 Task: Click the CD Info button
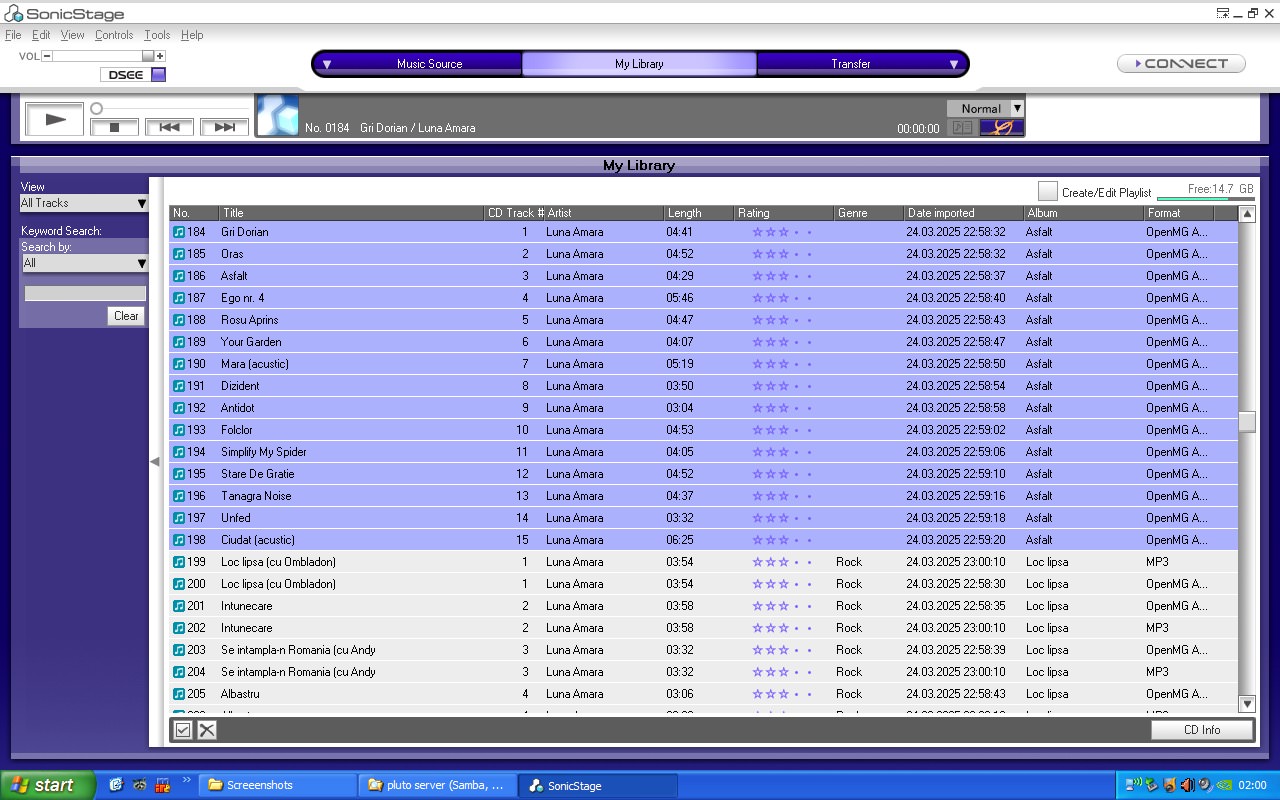click(x=1202, y=730)
